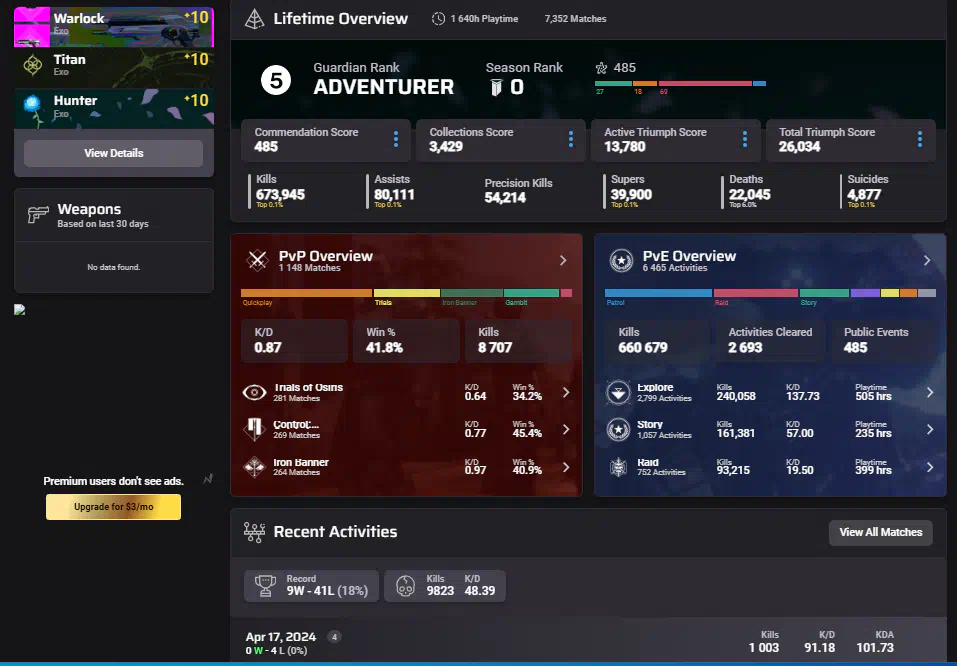
Task: Click the PvE Overview vanguard icon
Action: [x=621, y=261]
